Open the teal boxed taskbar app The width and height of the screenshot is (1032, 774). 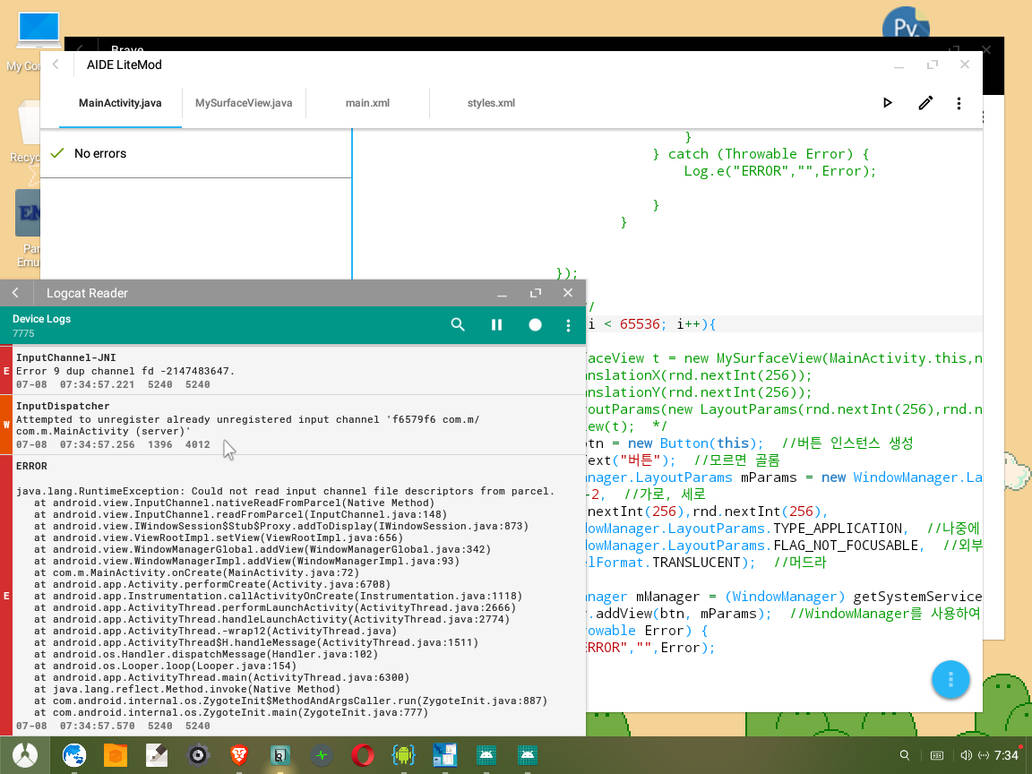pos(280,755)
